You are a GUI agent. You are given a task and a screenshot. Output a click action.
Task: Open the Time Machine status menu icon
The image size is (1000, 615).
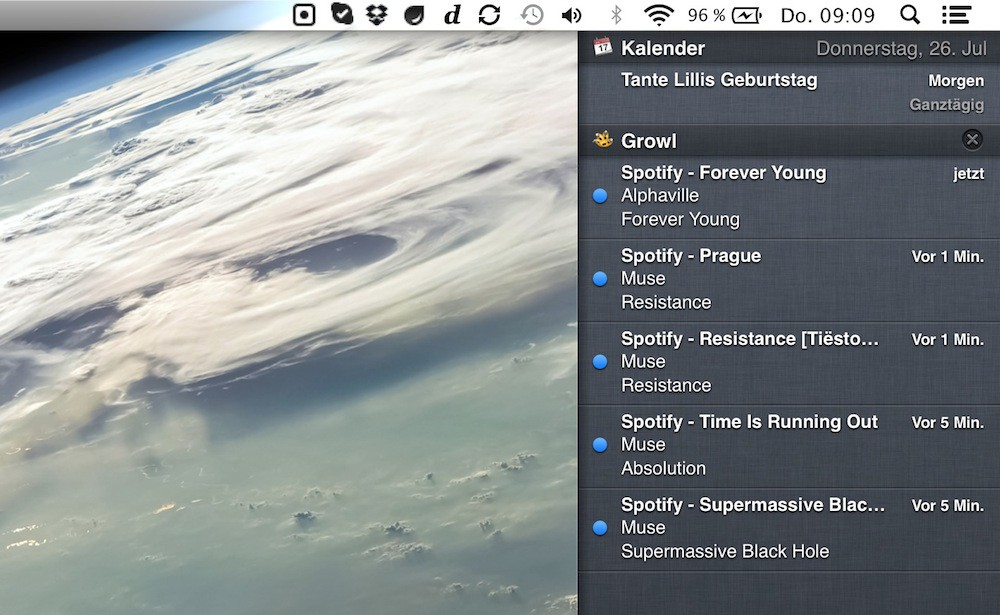click(x=531, y=15)
